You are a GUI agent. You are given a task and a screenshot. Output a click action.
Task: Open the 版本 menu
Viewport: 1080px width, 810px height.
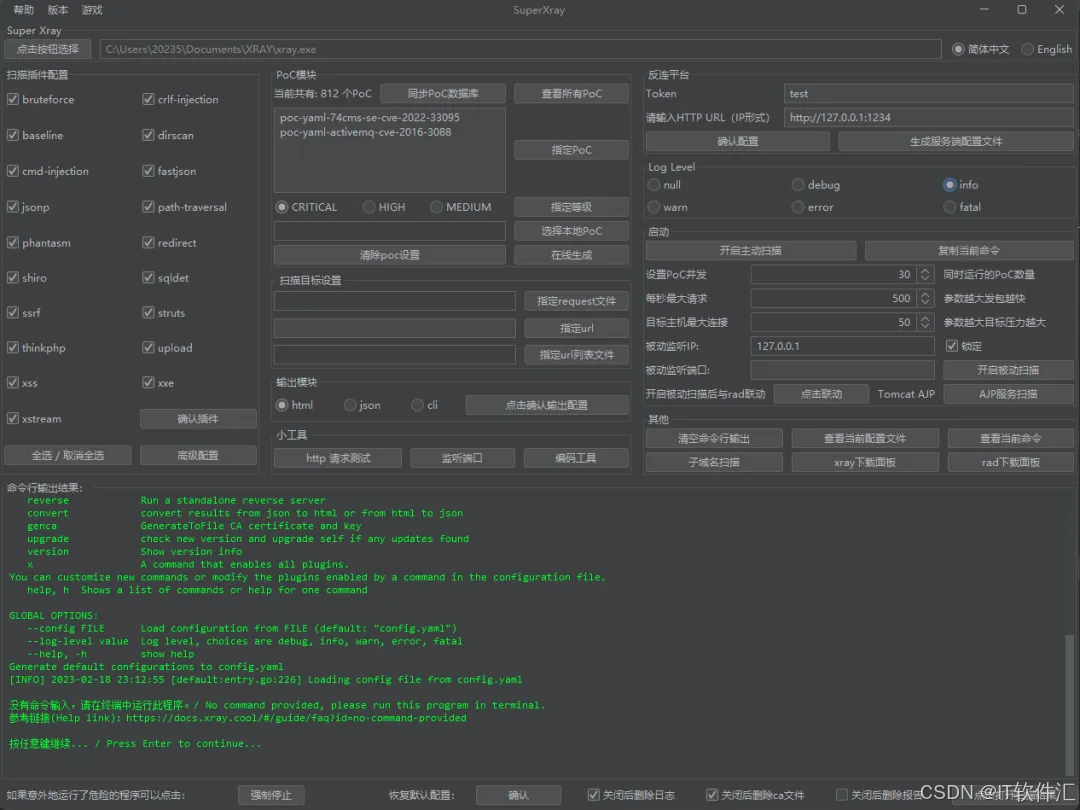pyautogui.click(x=58, y=10)
